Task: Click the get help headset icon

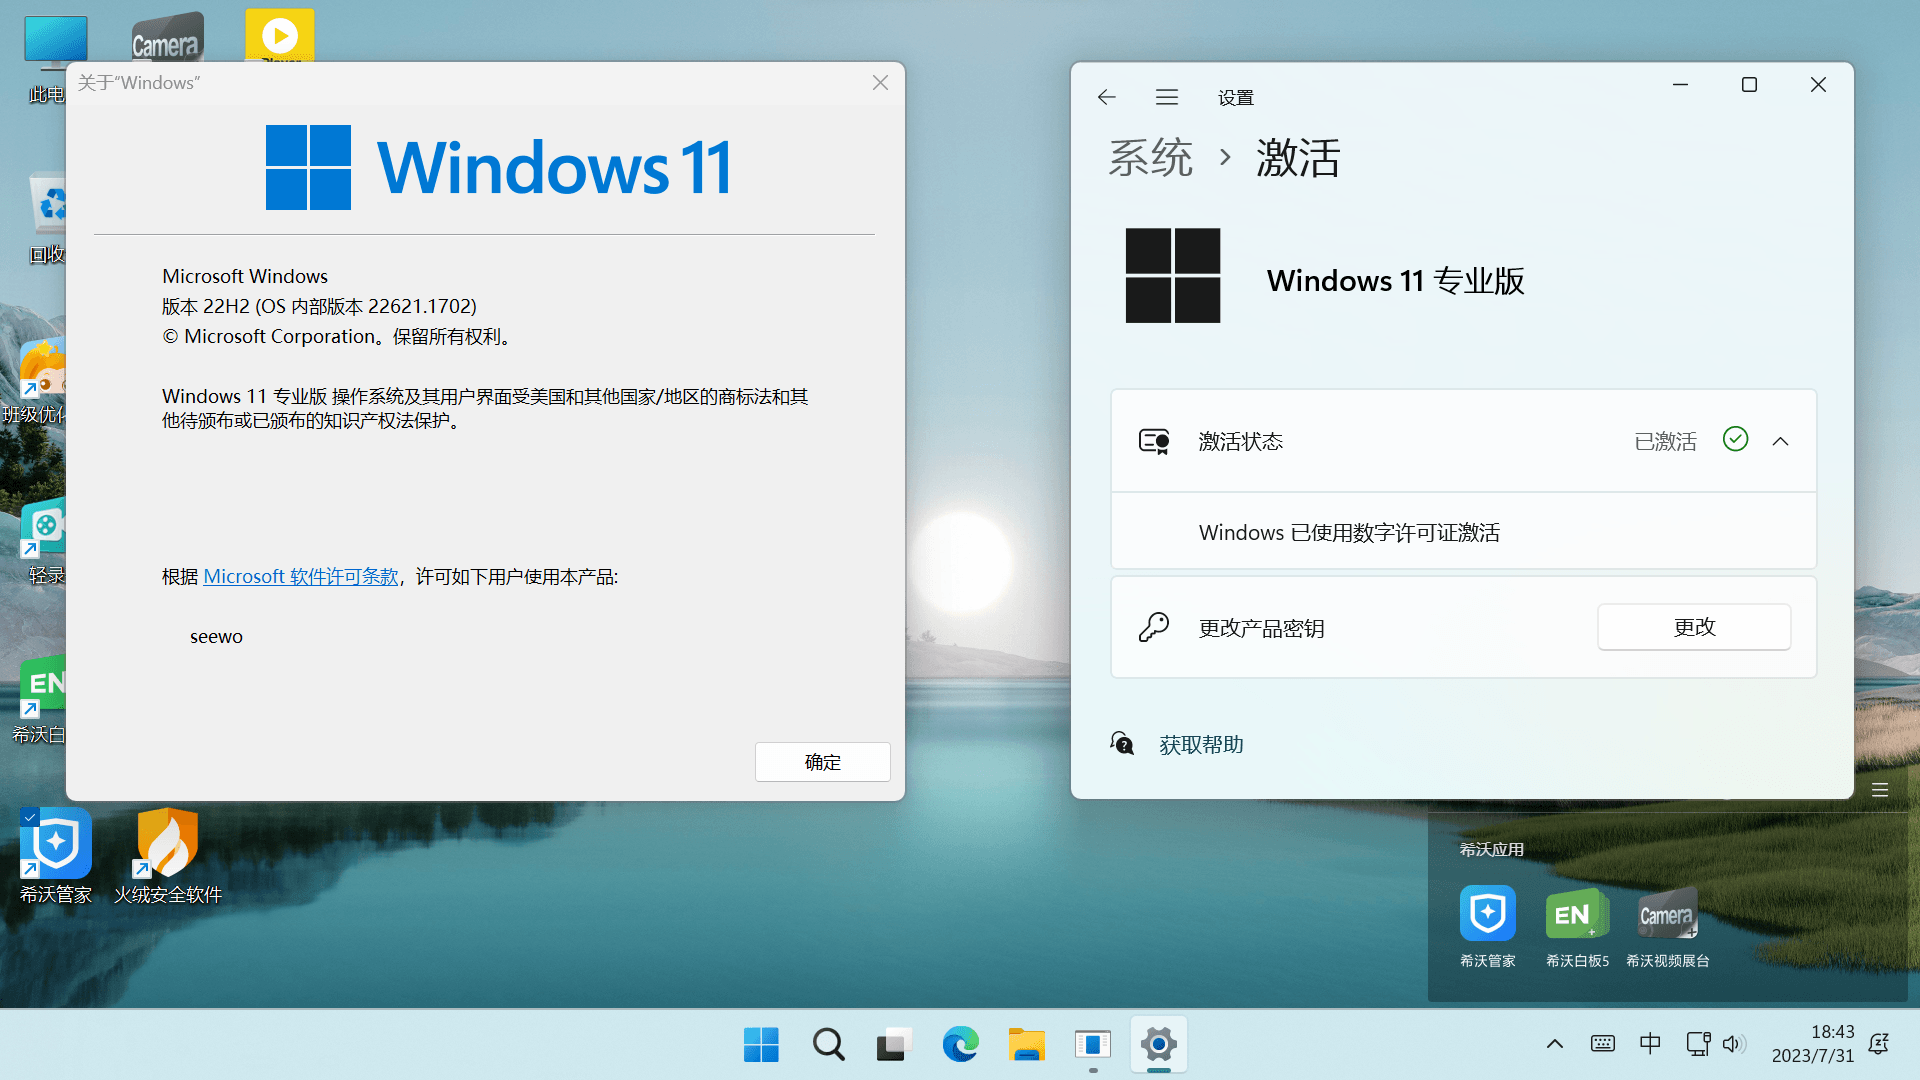Action: tap(1122, 743)
